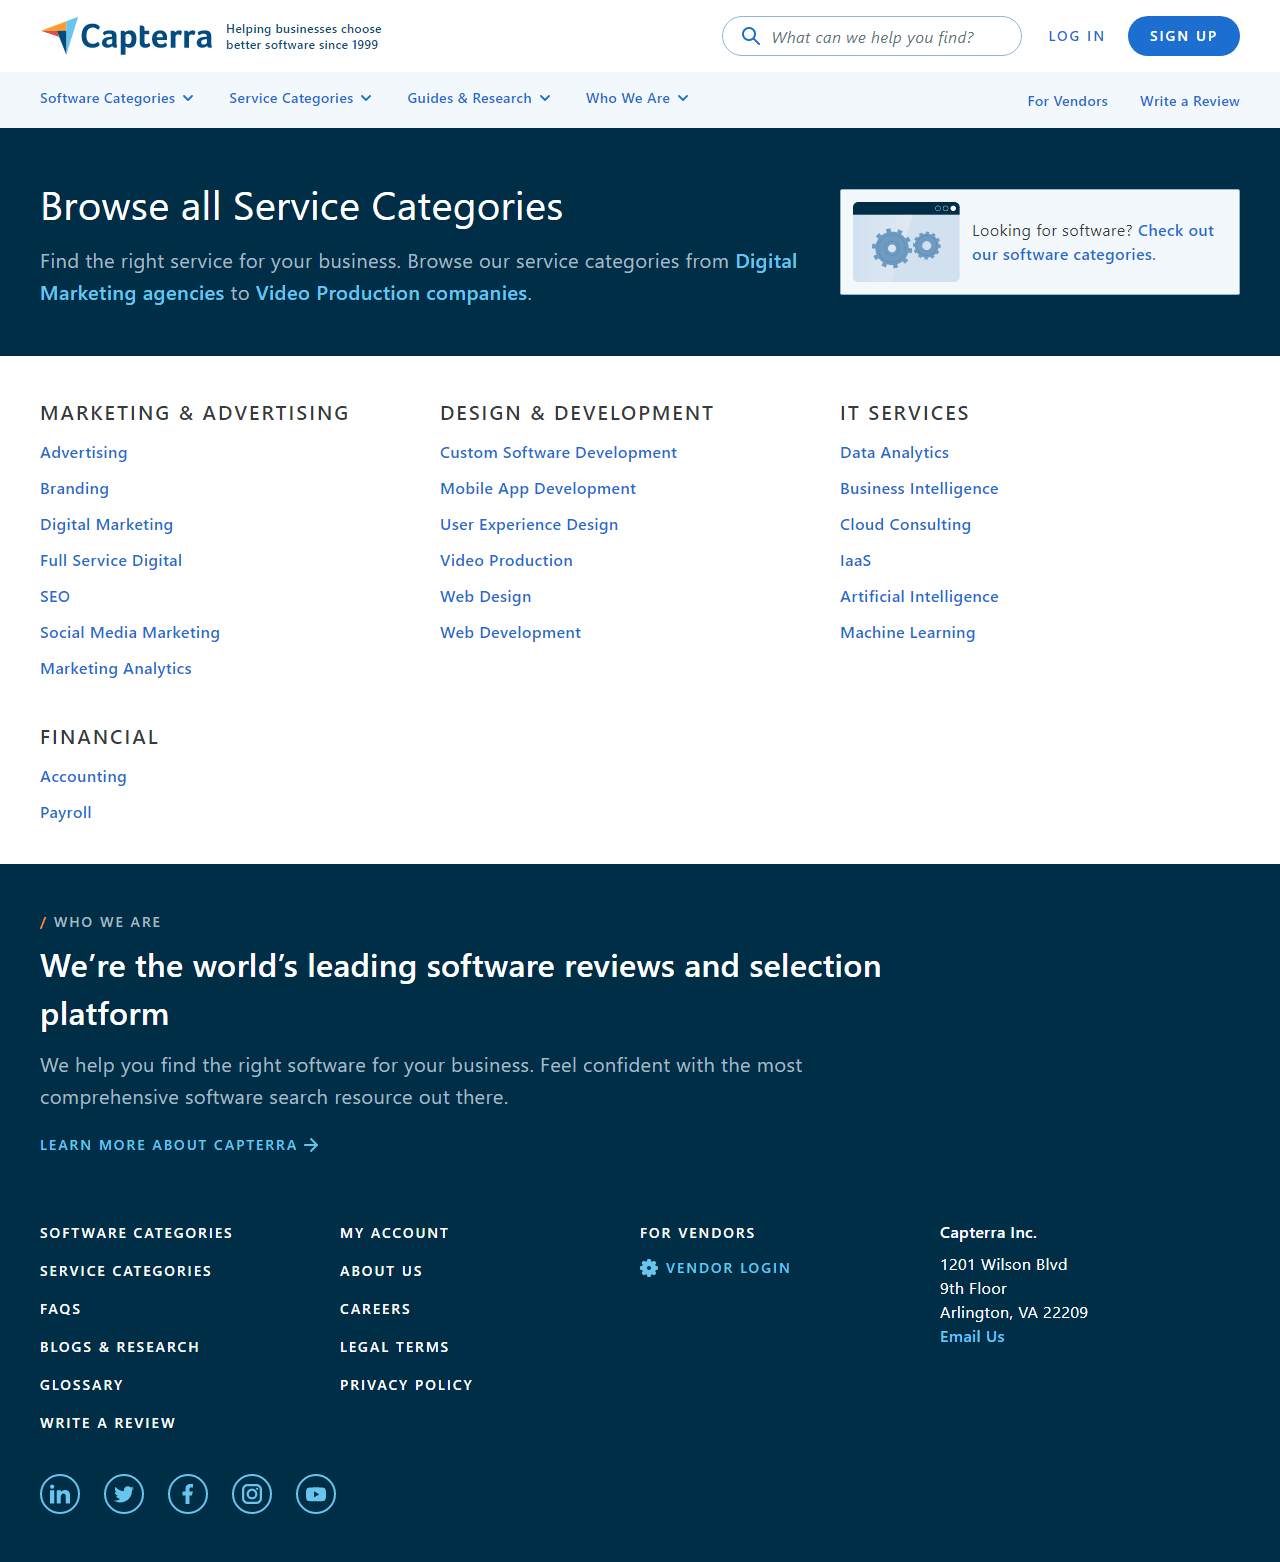1280x1562 pixels.
Task: Click the search magnifier icon
Action: point(750,36)
